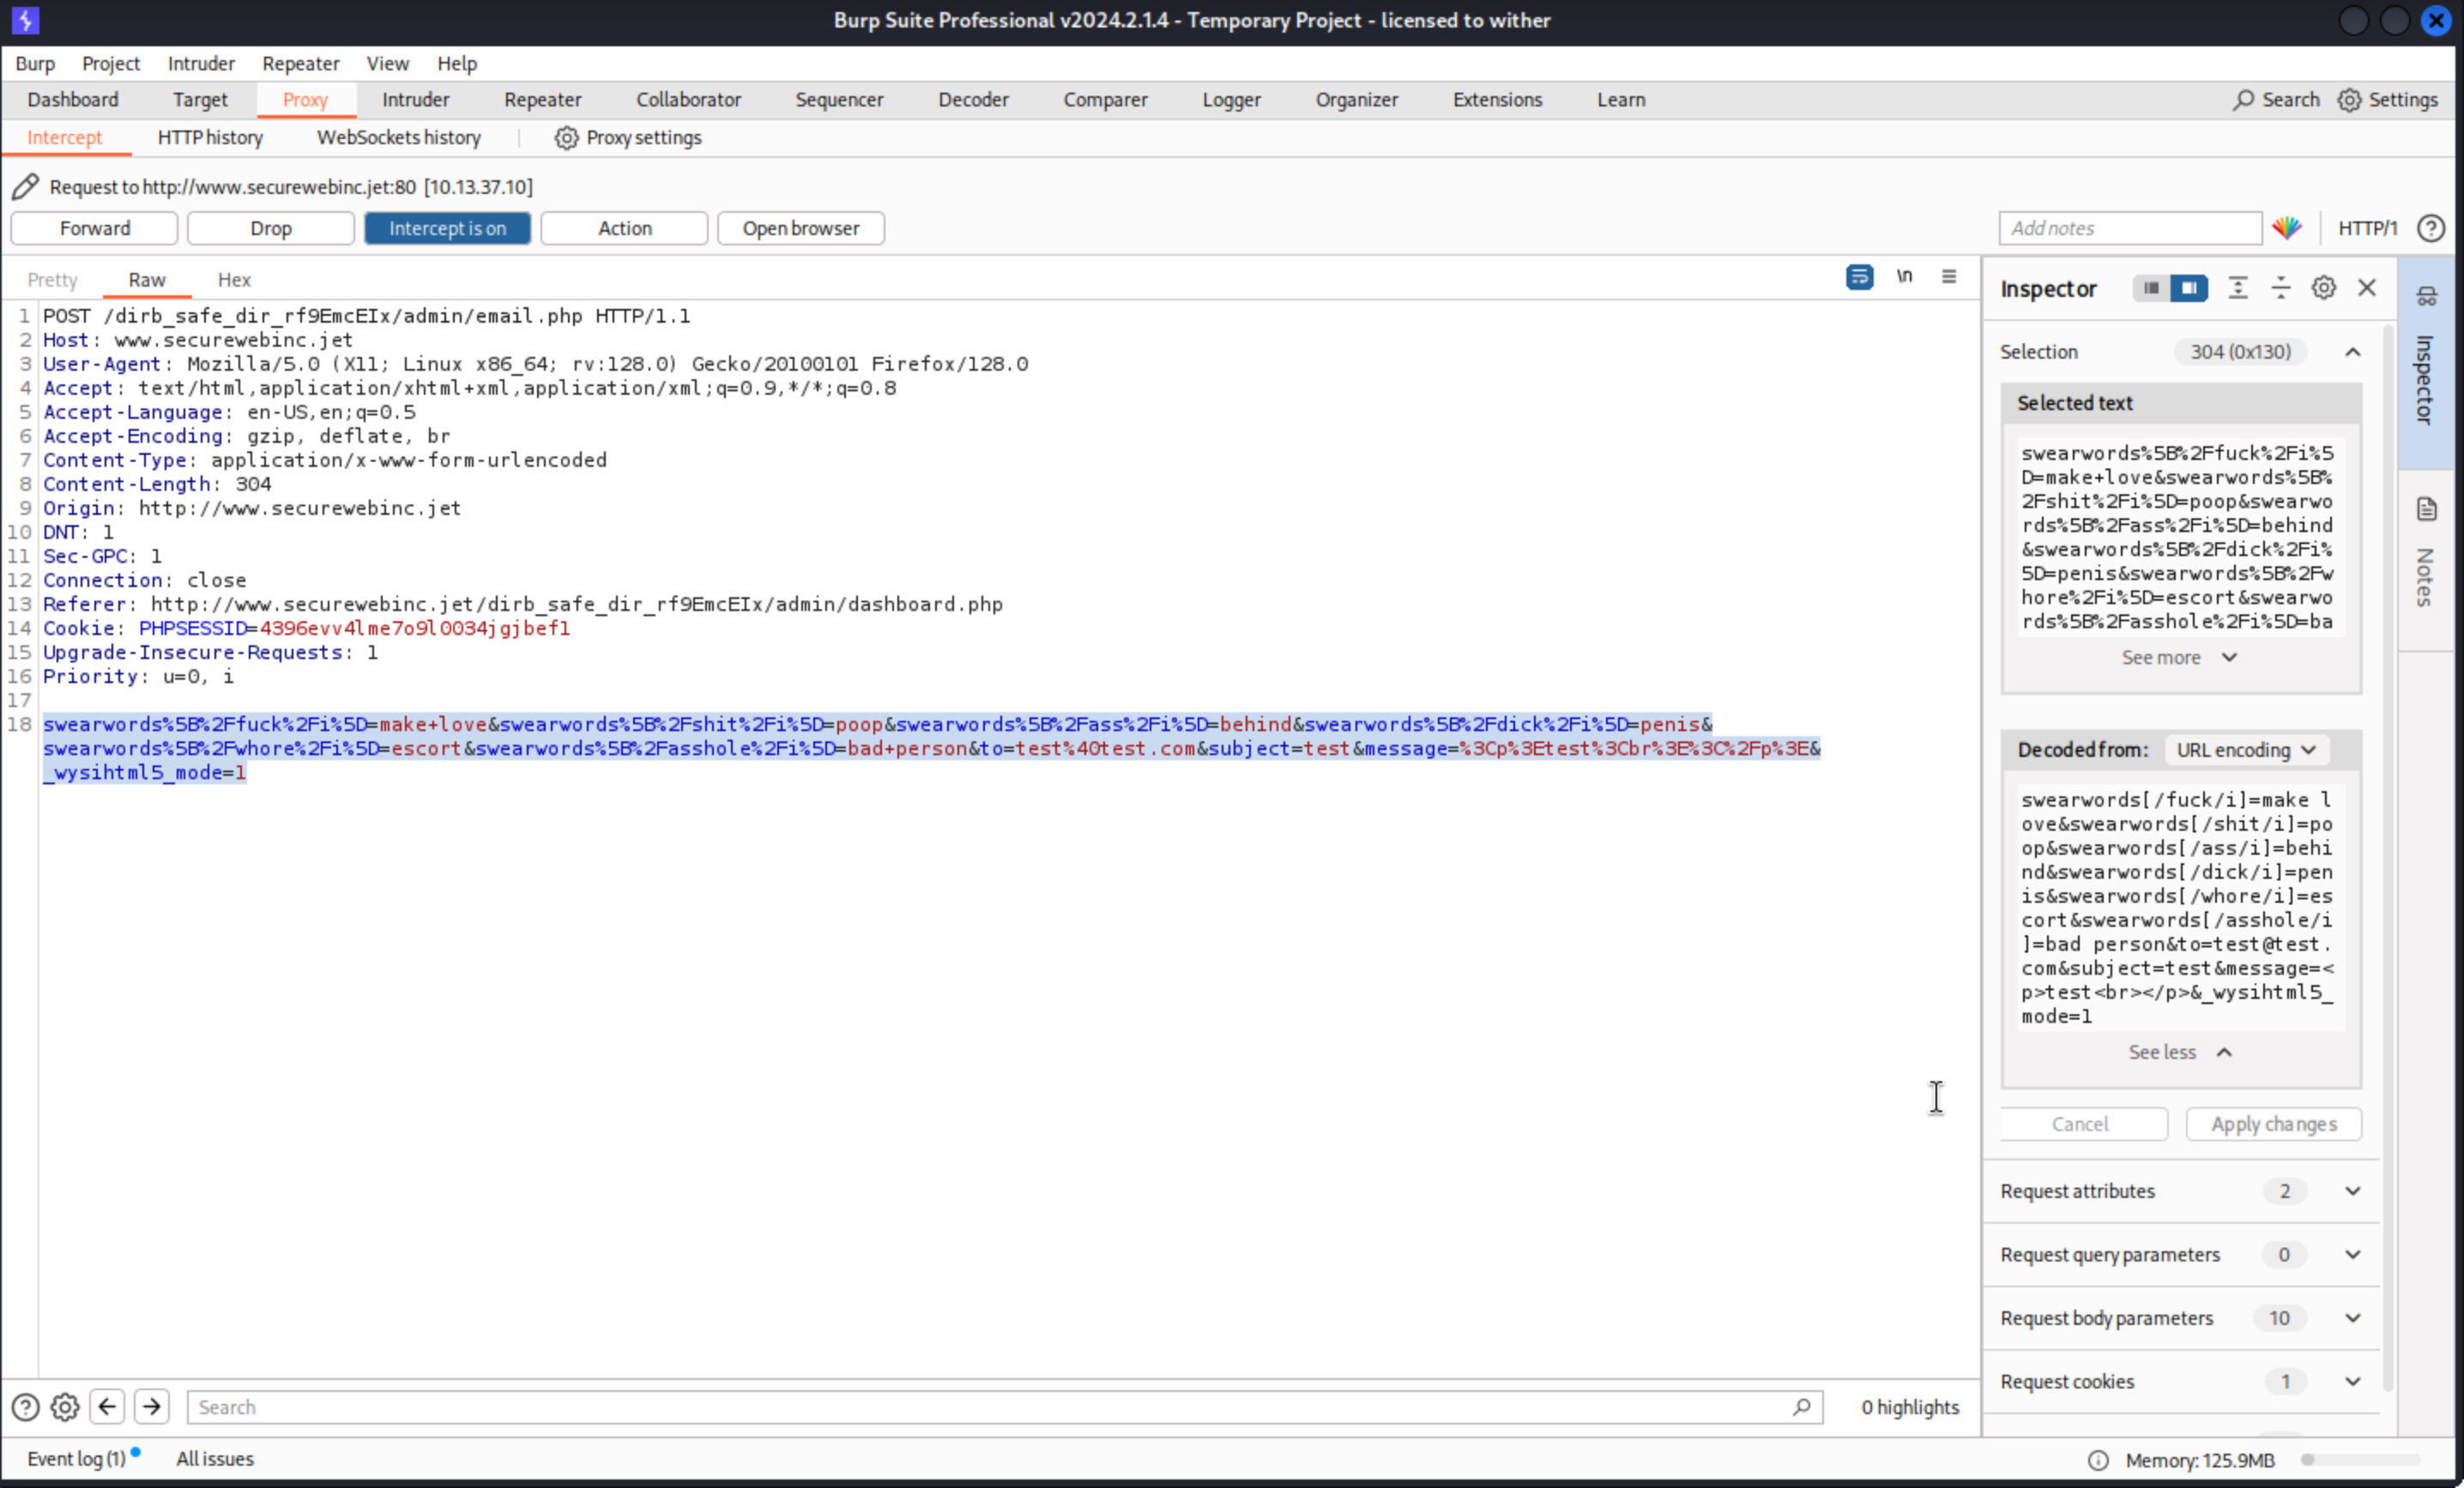Go to previous search match arrow

pos(107,1407)
